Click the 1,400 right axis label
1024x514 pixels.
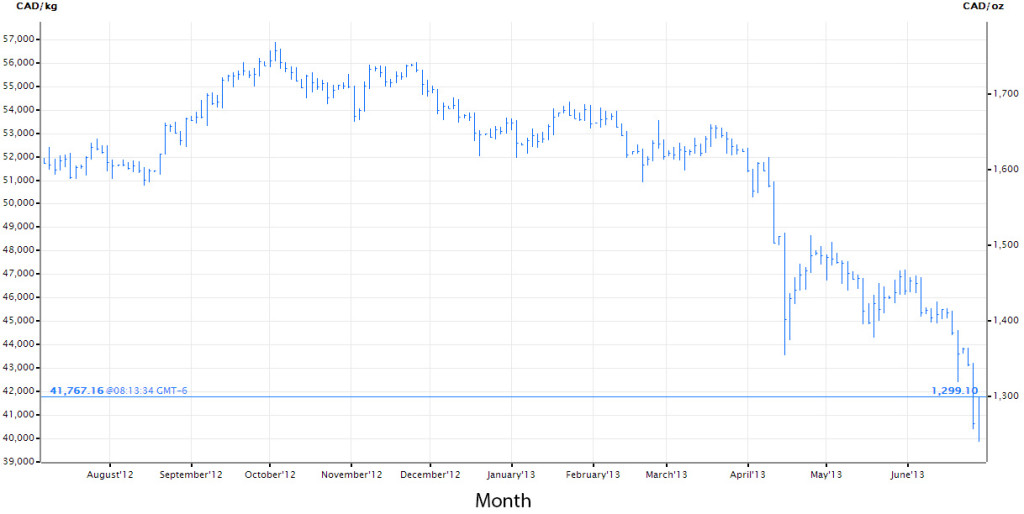point(1004,321)
